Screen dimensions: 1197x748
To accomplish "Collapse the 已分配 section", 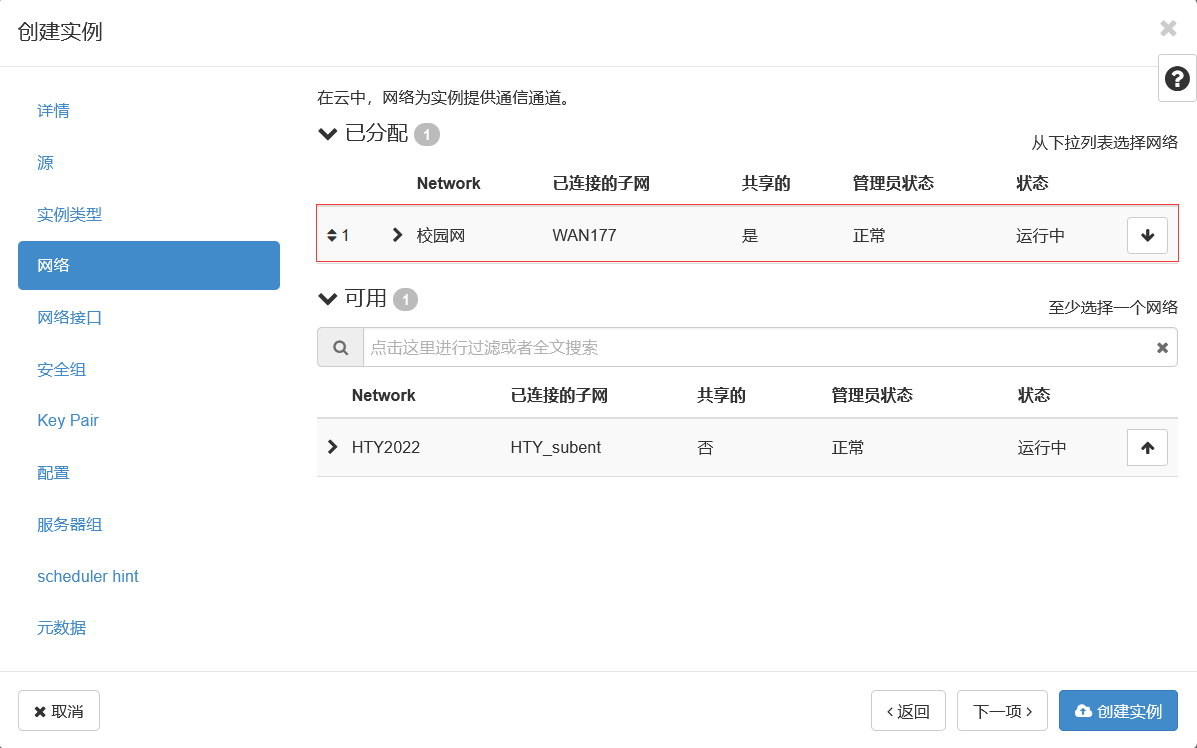I will (327, 134).
